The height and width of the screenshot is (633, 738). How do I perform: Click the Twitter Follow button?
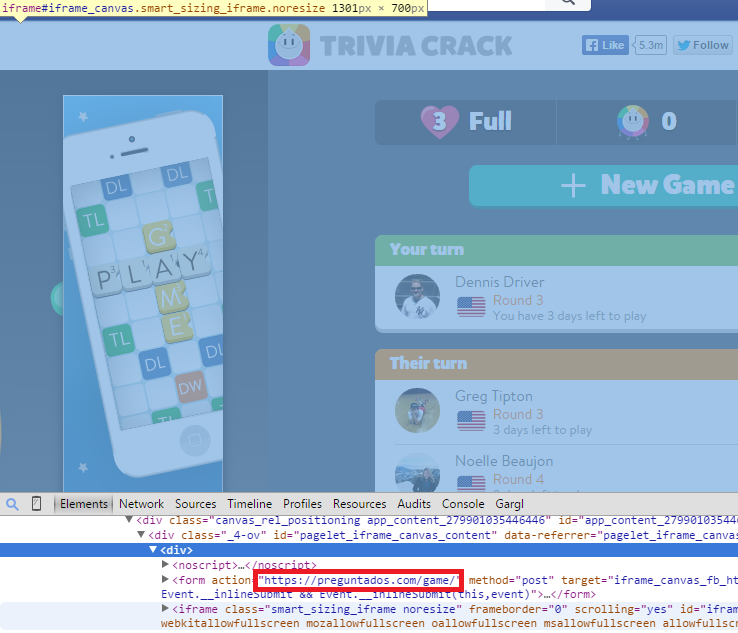coord(702,45)
